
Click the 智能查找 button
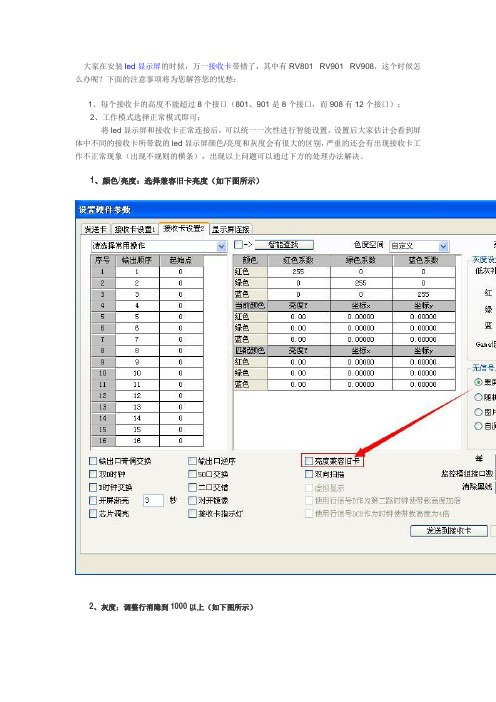(284, 244)
